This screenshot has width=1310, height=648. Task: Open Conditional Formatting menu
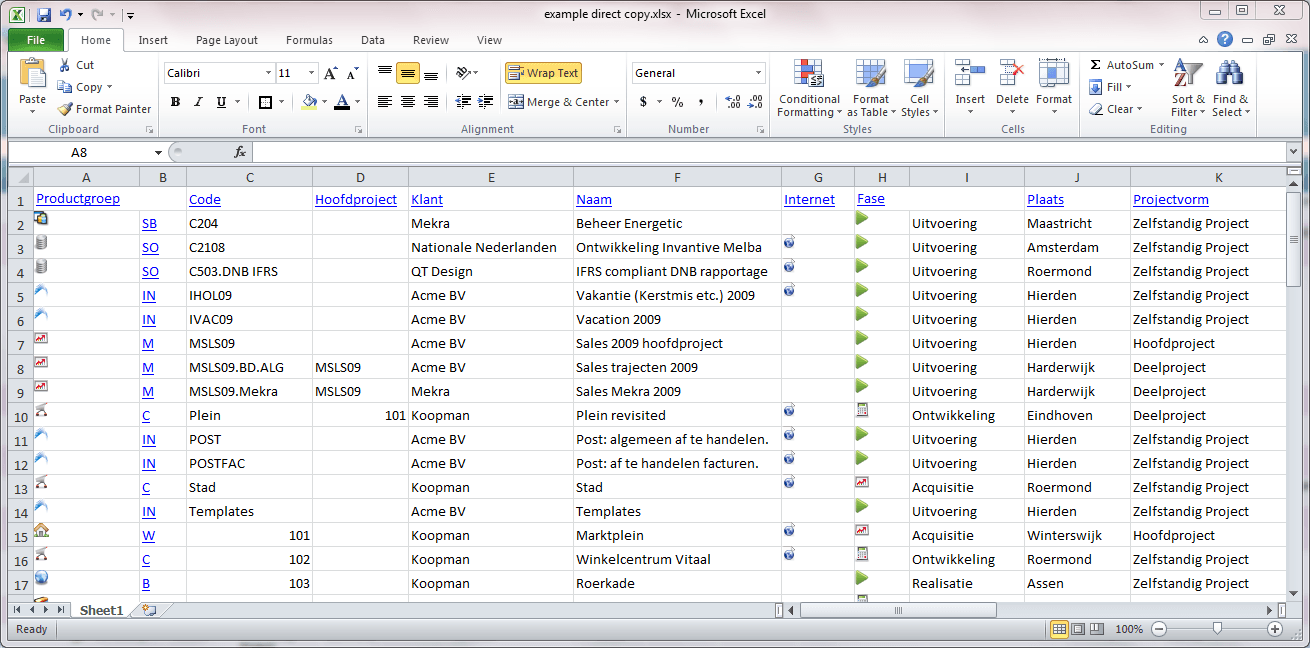[x=809, y=88]
